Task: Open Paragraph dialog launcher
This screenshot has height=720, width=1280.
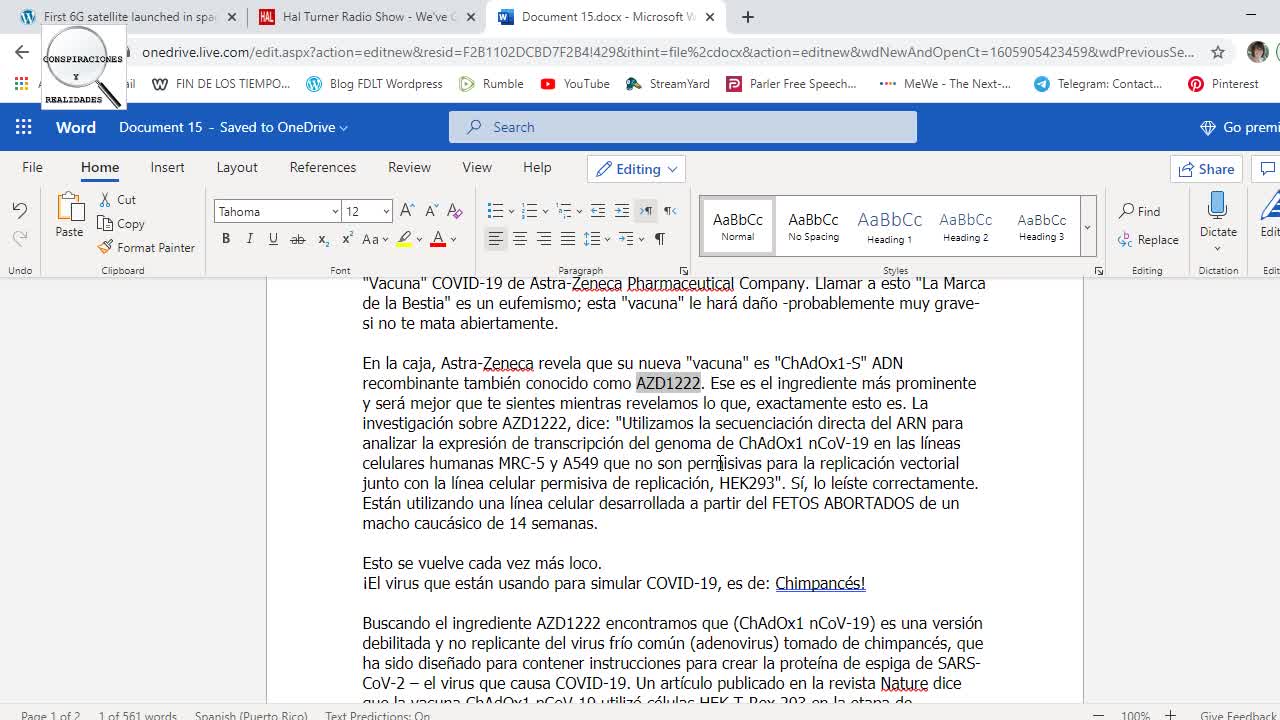Action: click(684, 271)
